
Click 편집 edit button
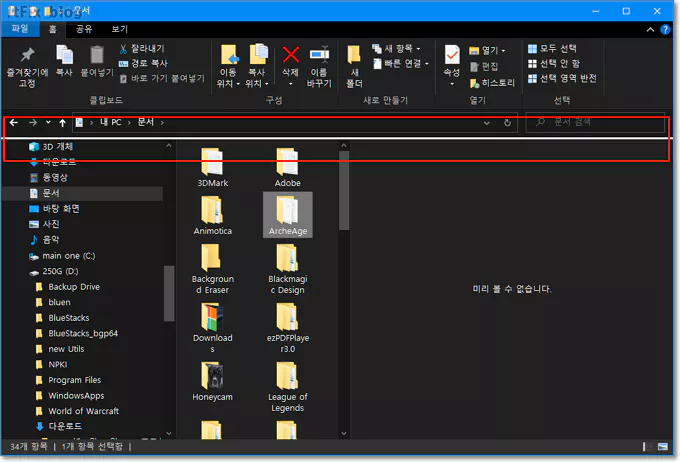pos(484,66)
